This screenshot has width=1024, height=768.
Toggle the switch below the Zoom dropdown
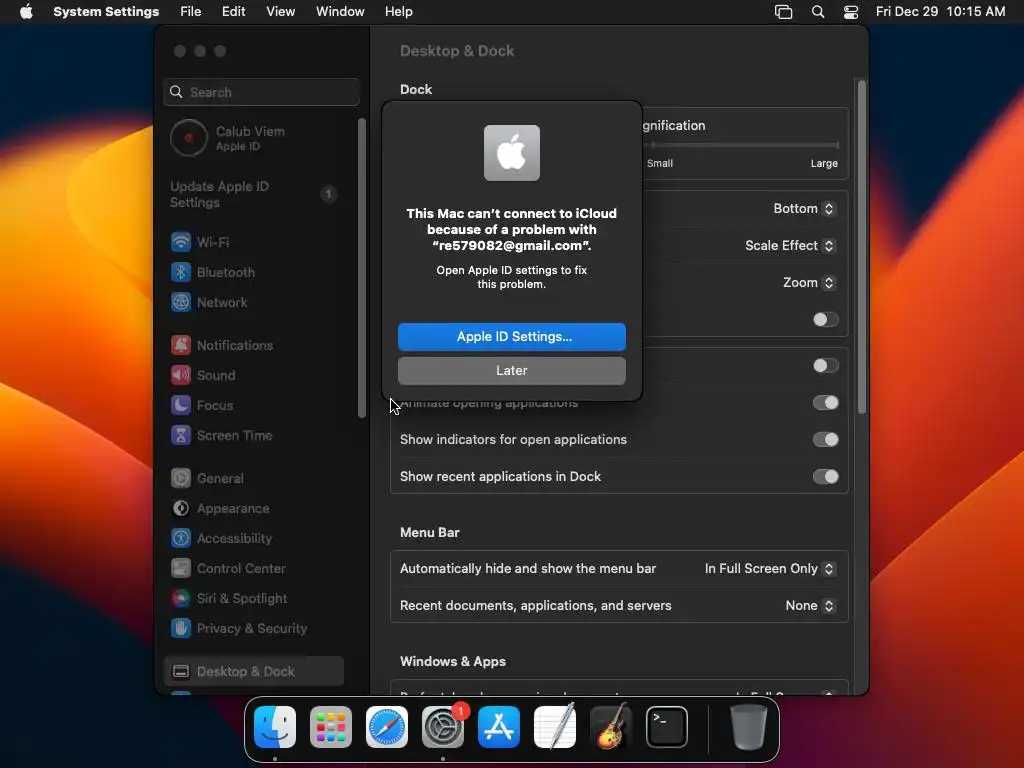[825, 319]
